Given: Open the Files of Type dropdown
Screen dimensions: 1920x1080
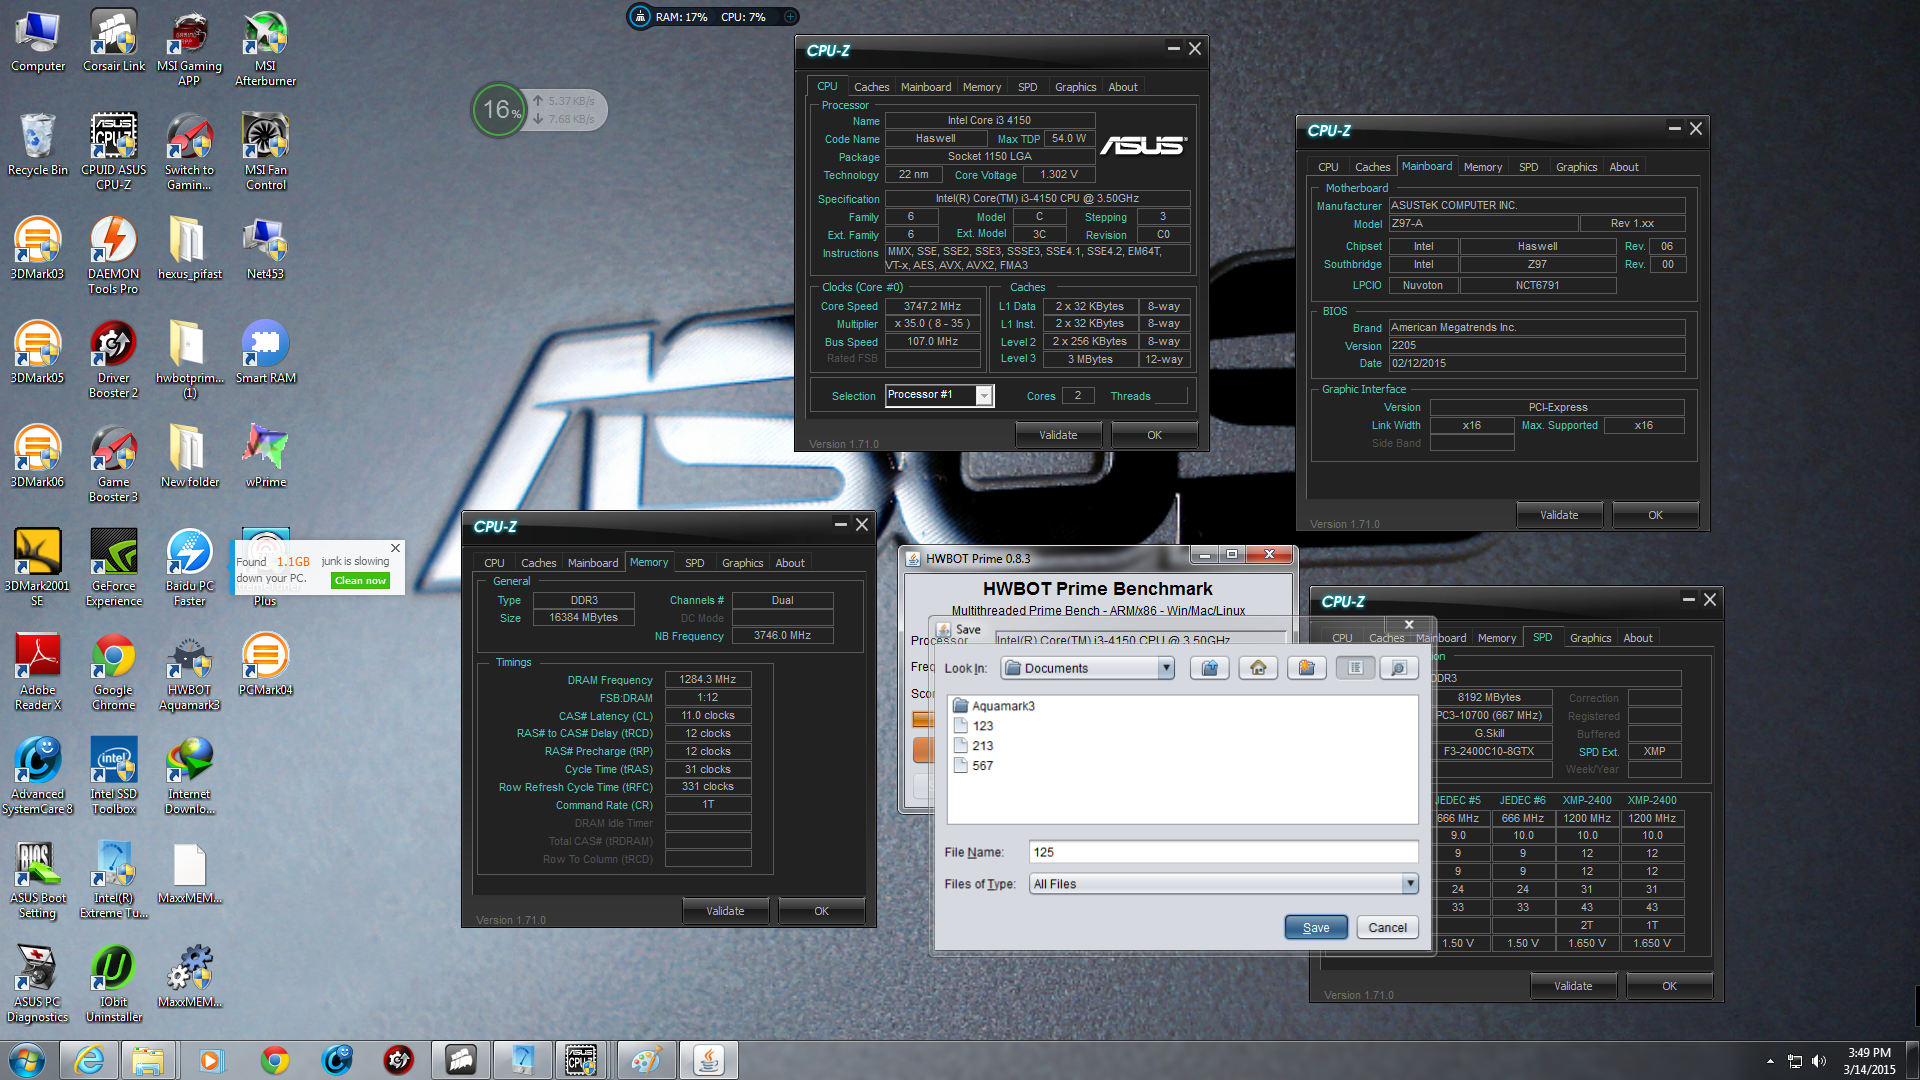Looking at the screenshot, I should tap(1410, 884).
